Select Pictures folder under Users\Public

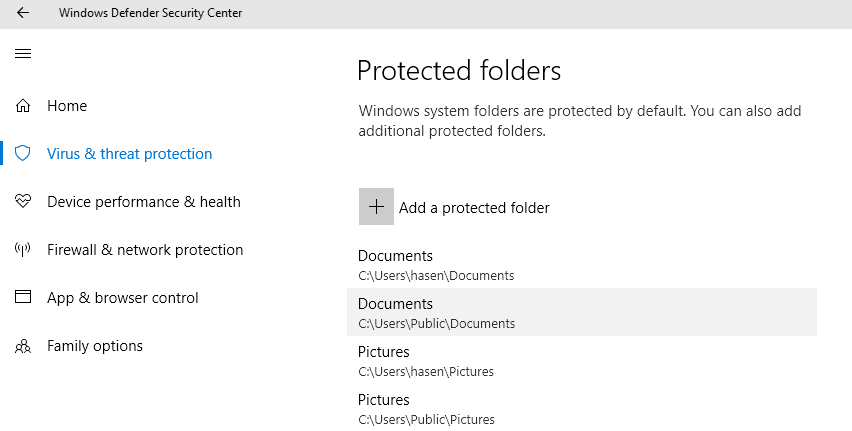click(426, 409)
